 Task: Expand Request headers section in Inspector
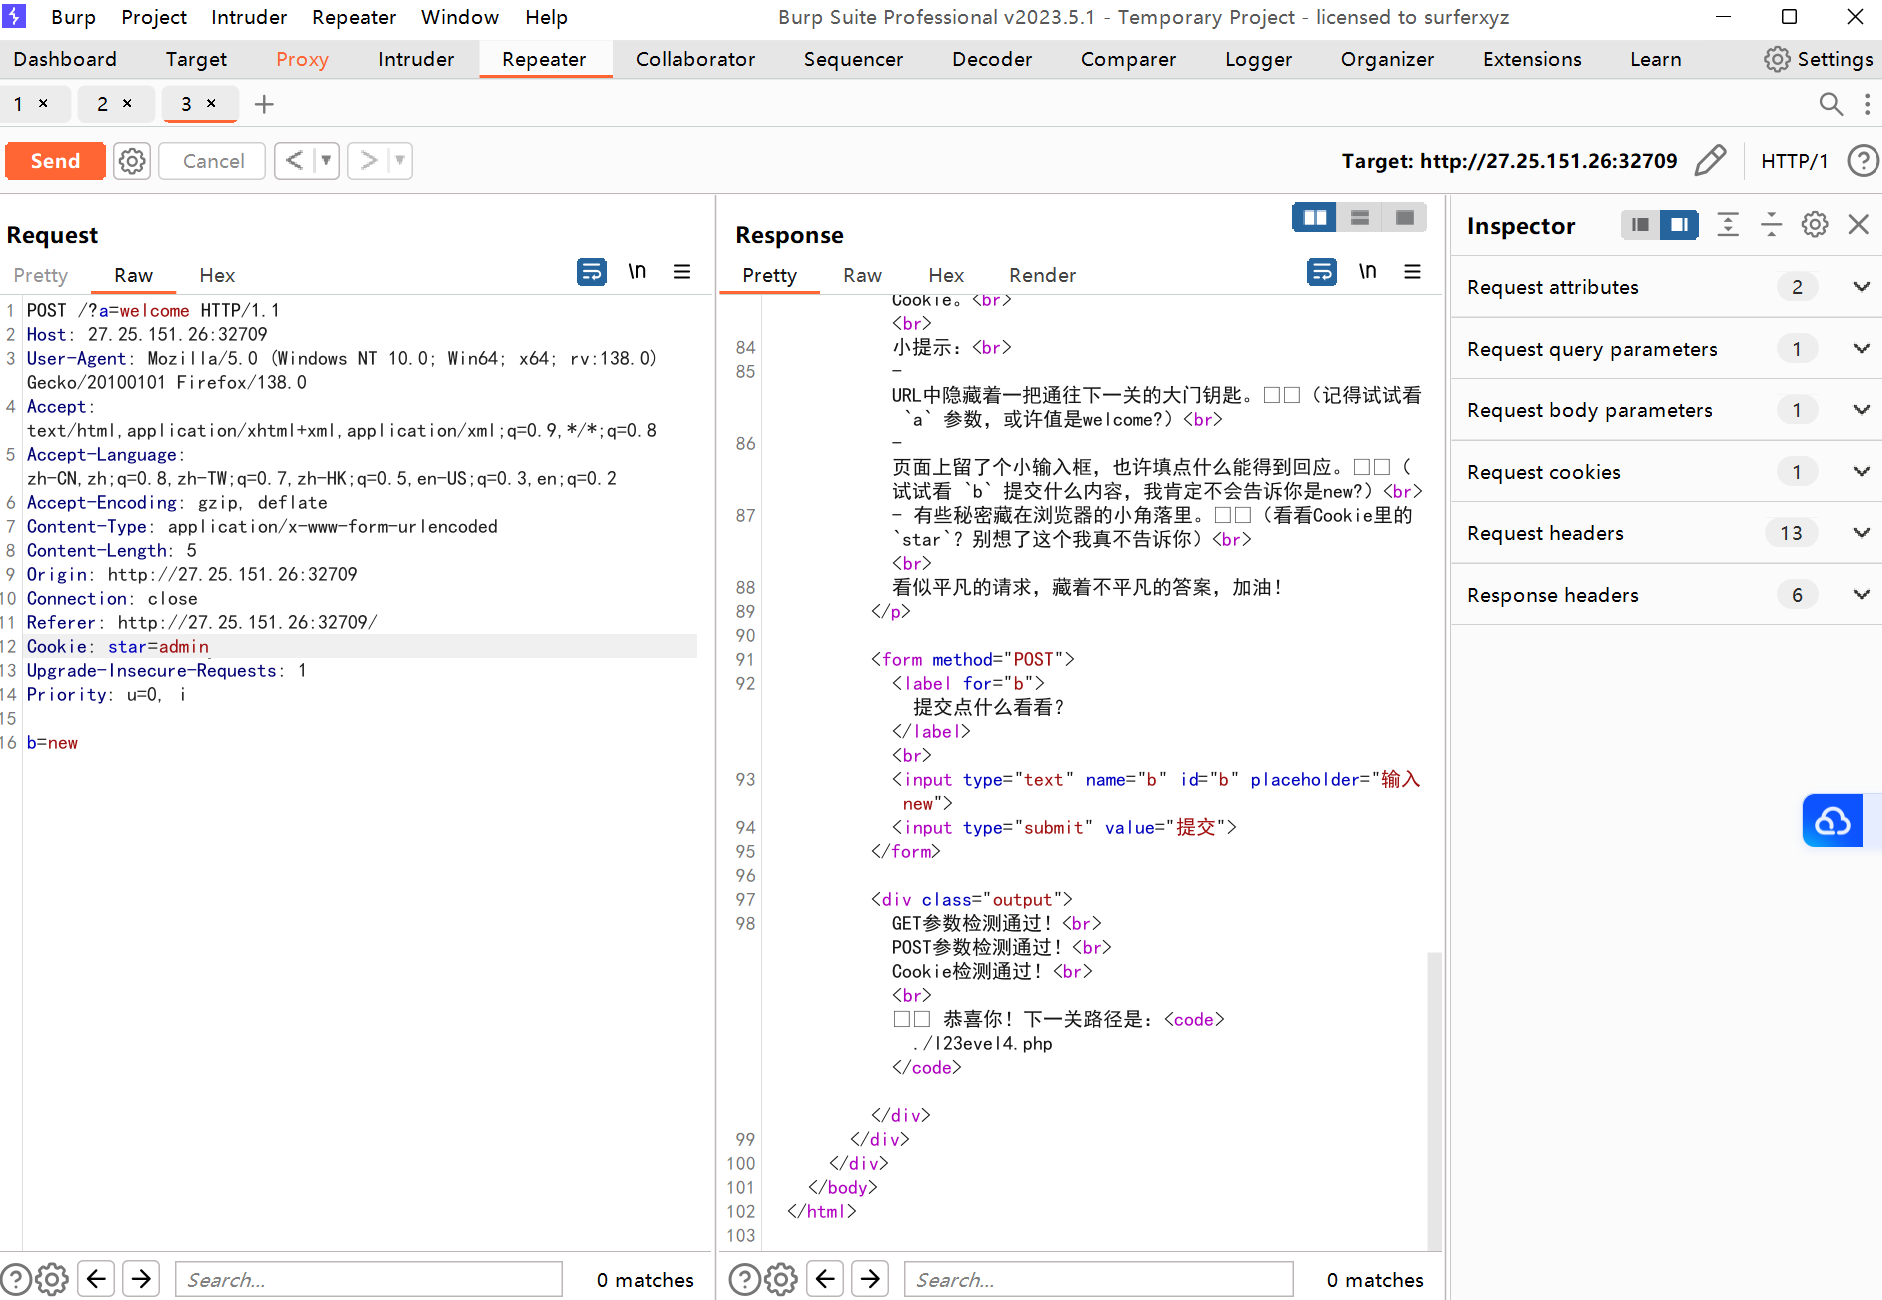(x=1861, y=533)
